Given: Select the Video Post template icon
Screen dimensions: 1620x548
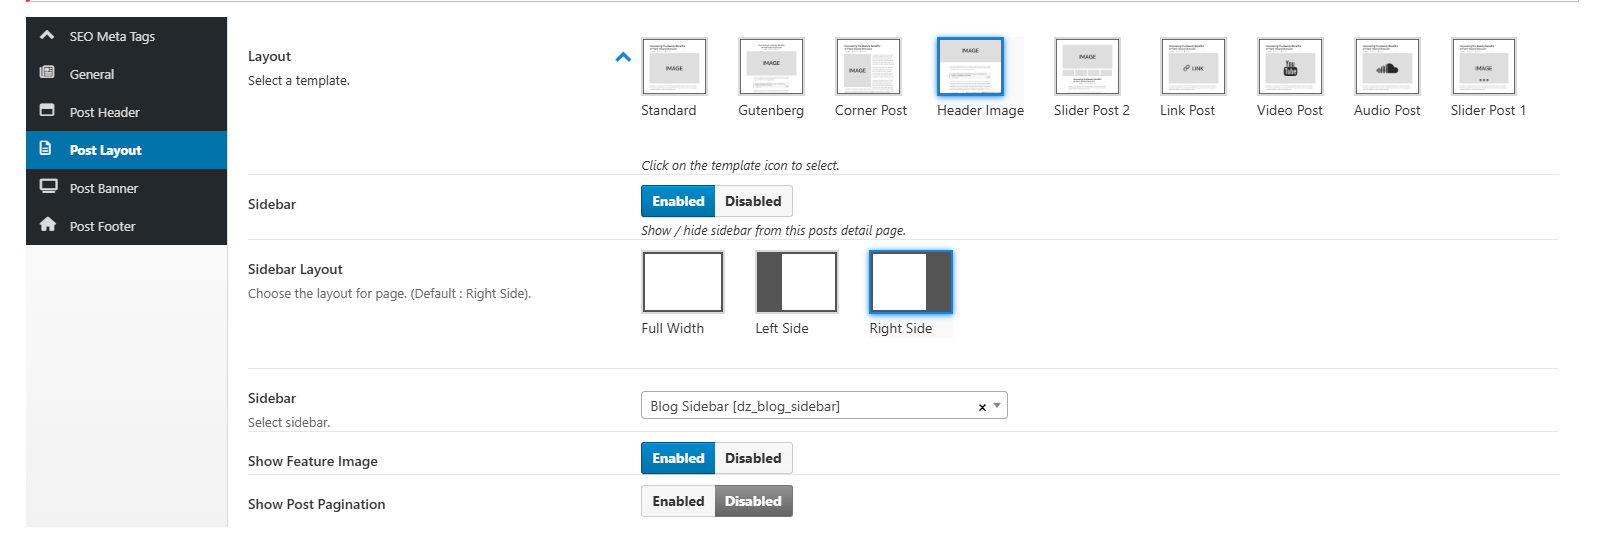Looking at the screenshot, I should [x=1290, y=66].
